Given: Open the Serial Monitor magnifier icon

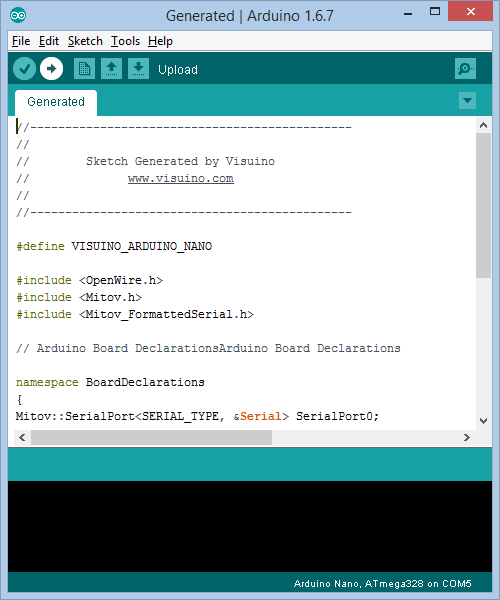Looking at the screenshot, I should pos(465,69).
